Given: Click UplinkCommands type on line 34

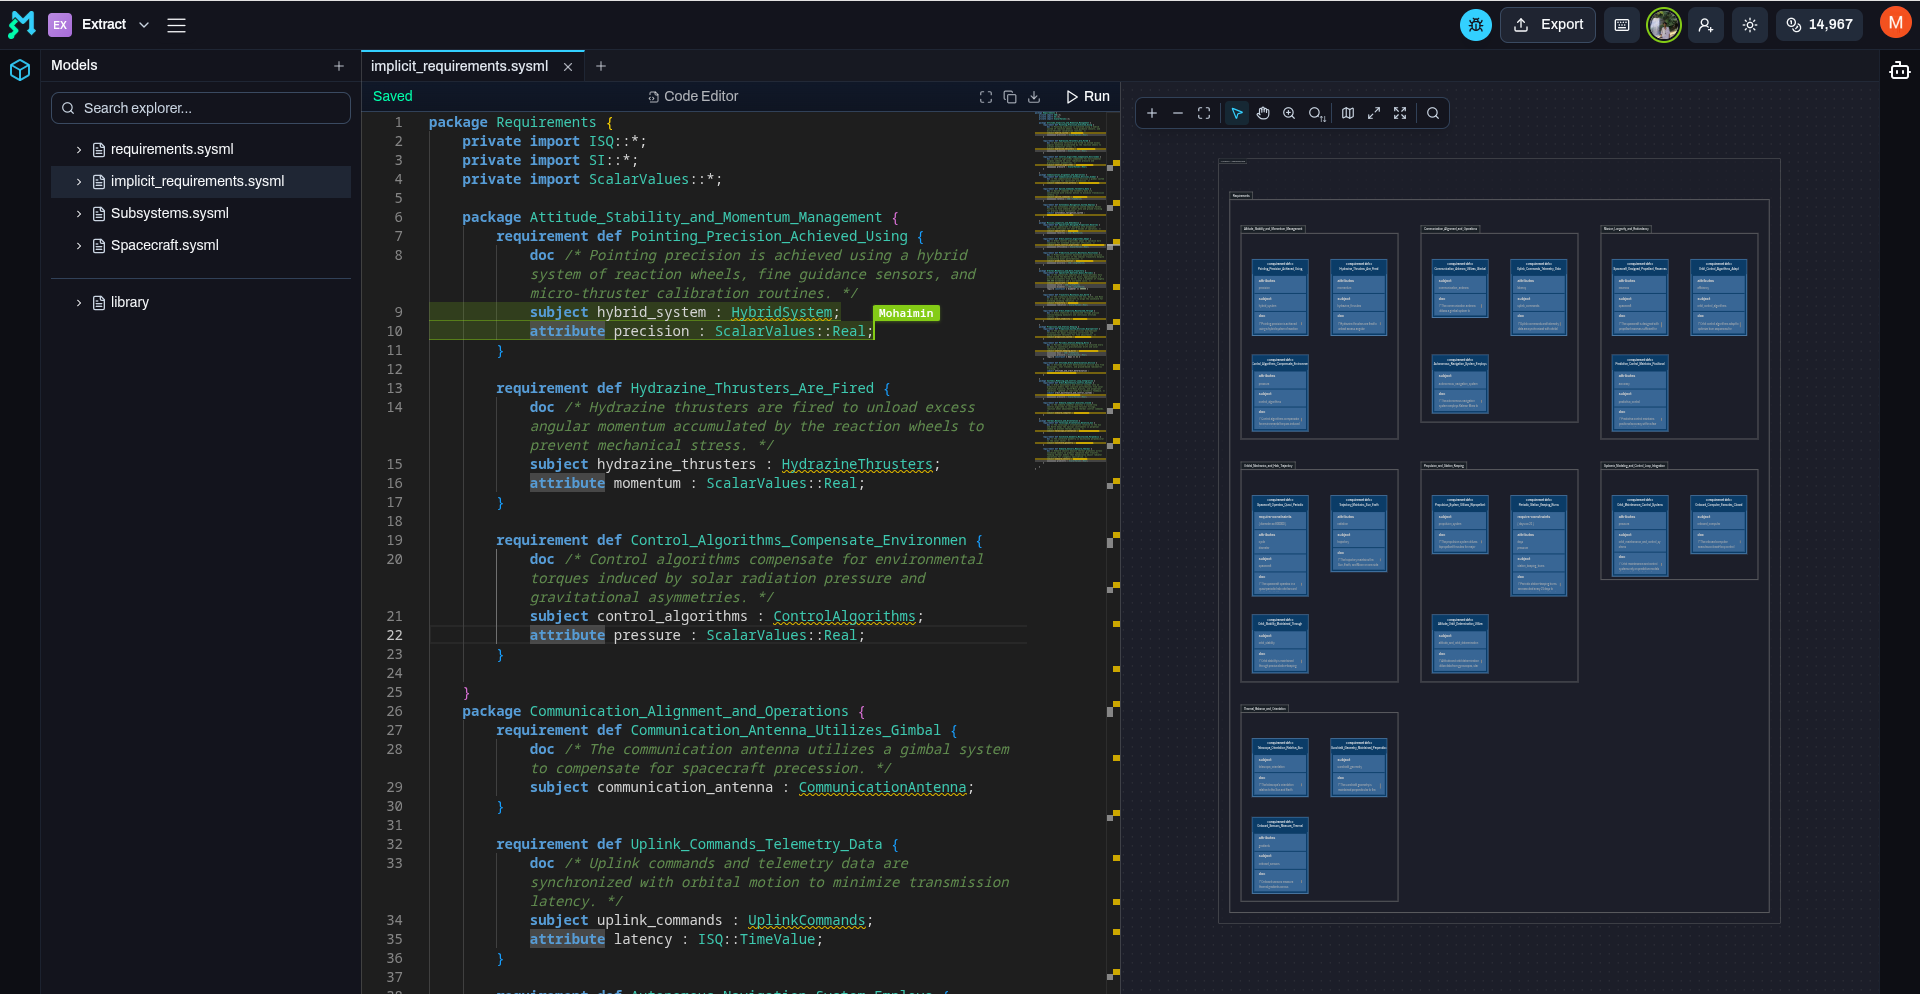Looking at the screenshot, I should 806,920.
